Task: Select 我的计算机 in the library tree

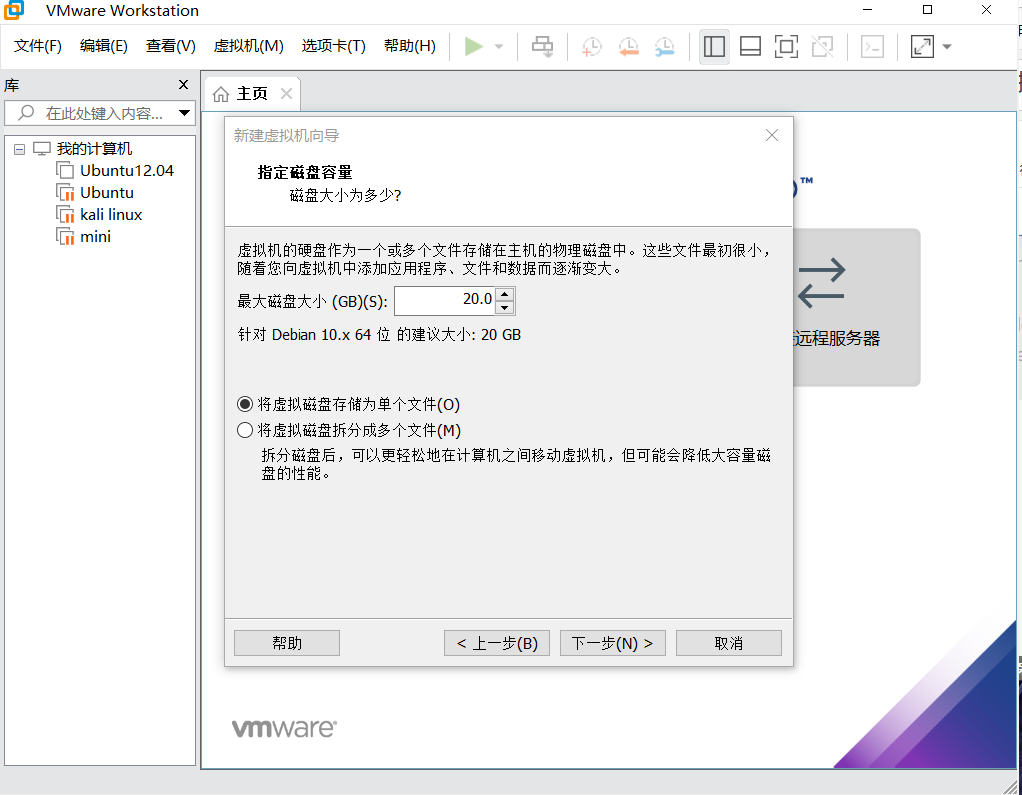Action: click(94, 149)
